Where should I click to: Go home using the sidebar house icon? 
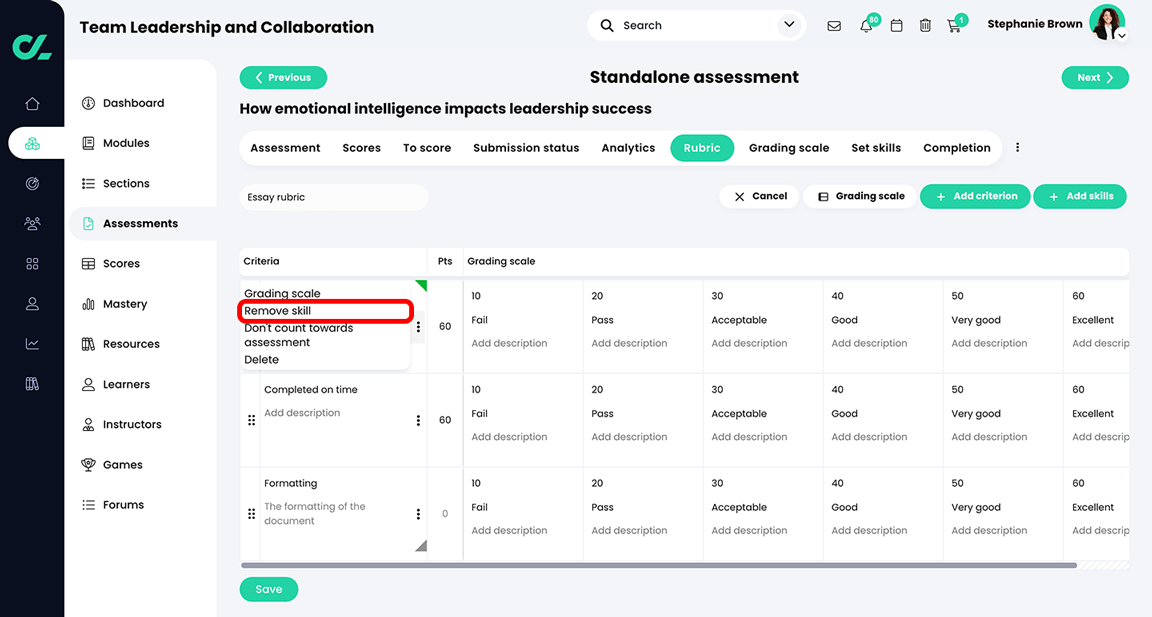click(32, 102)
